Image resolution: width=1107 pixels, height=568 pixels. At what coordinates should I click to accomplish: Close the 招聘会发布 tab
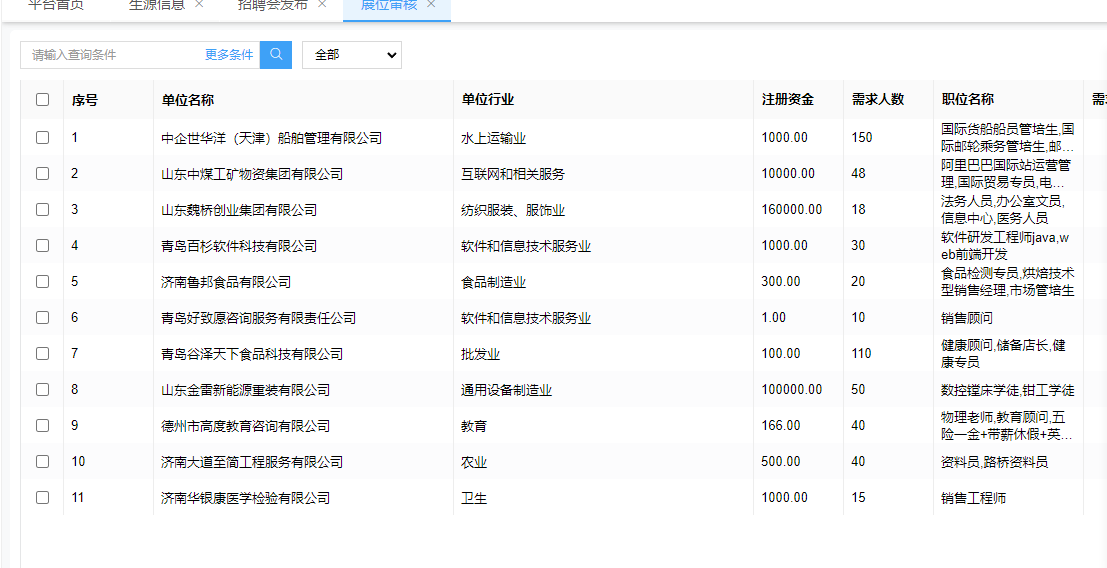point(321,4)
